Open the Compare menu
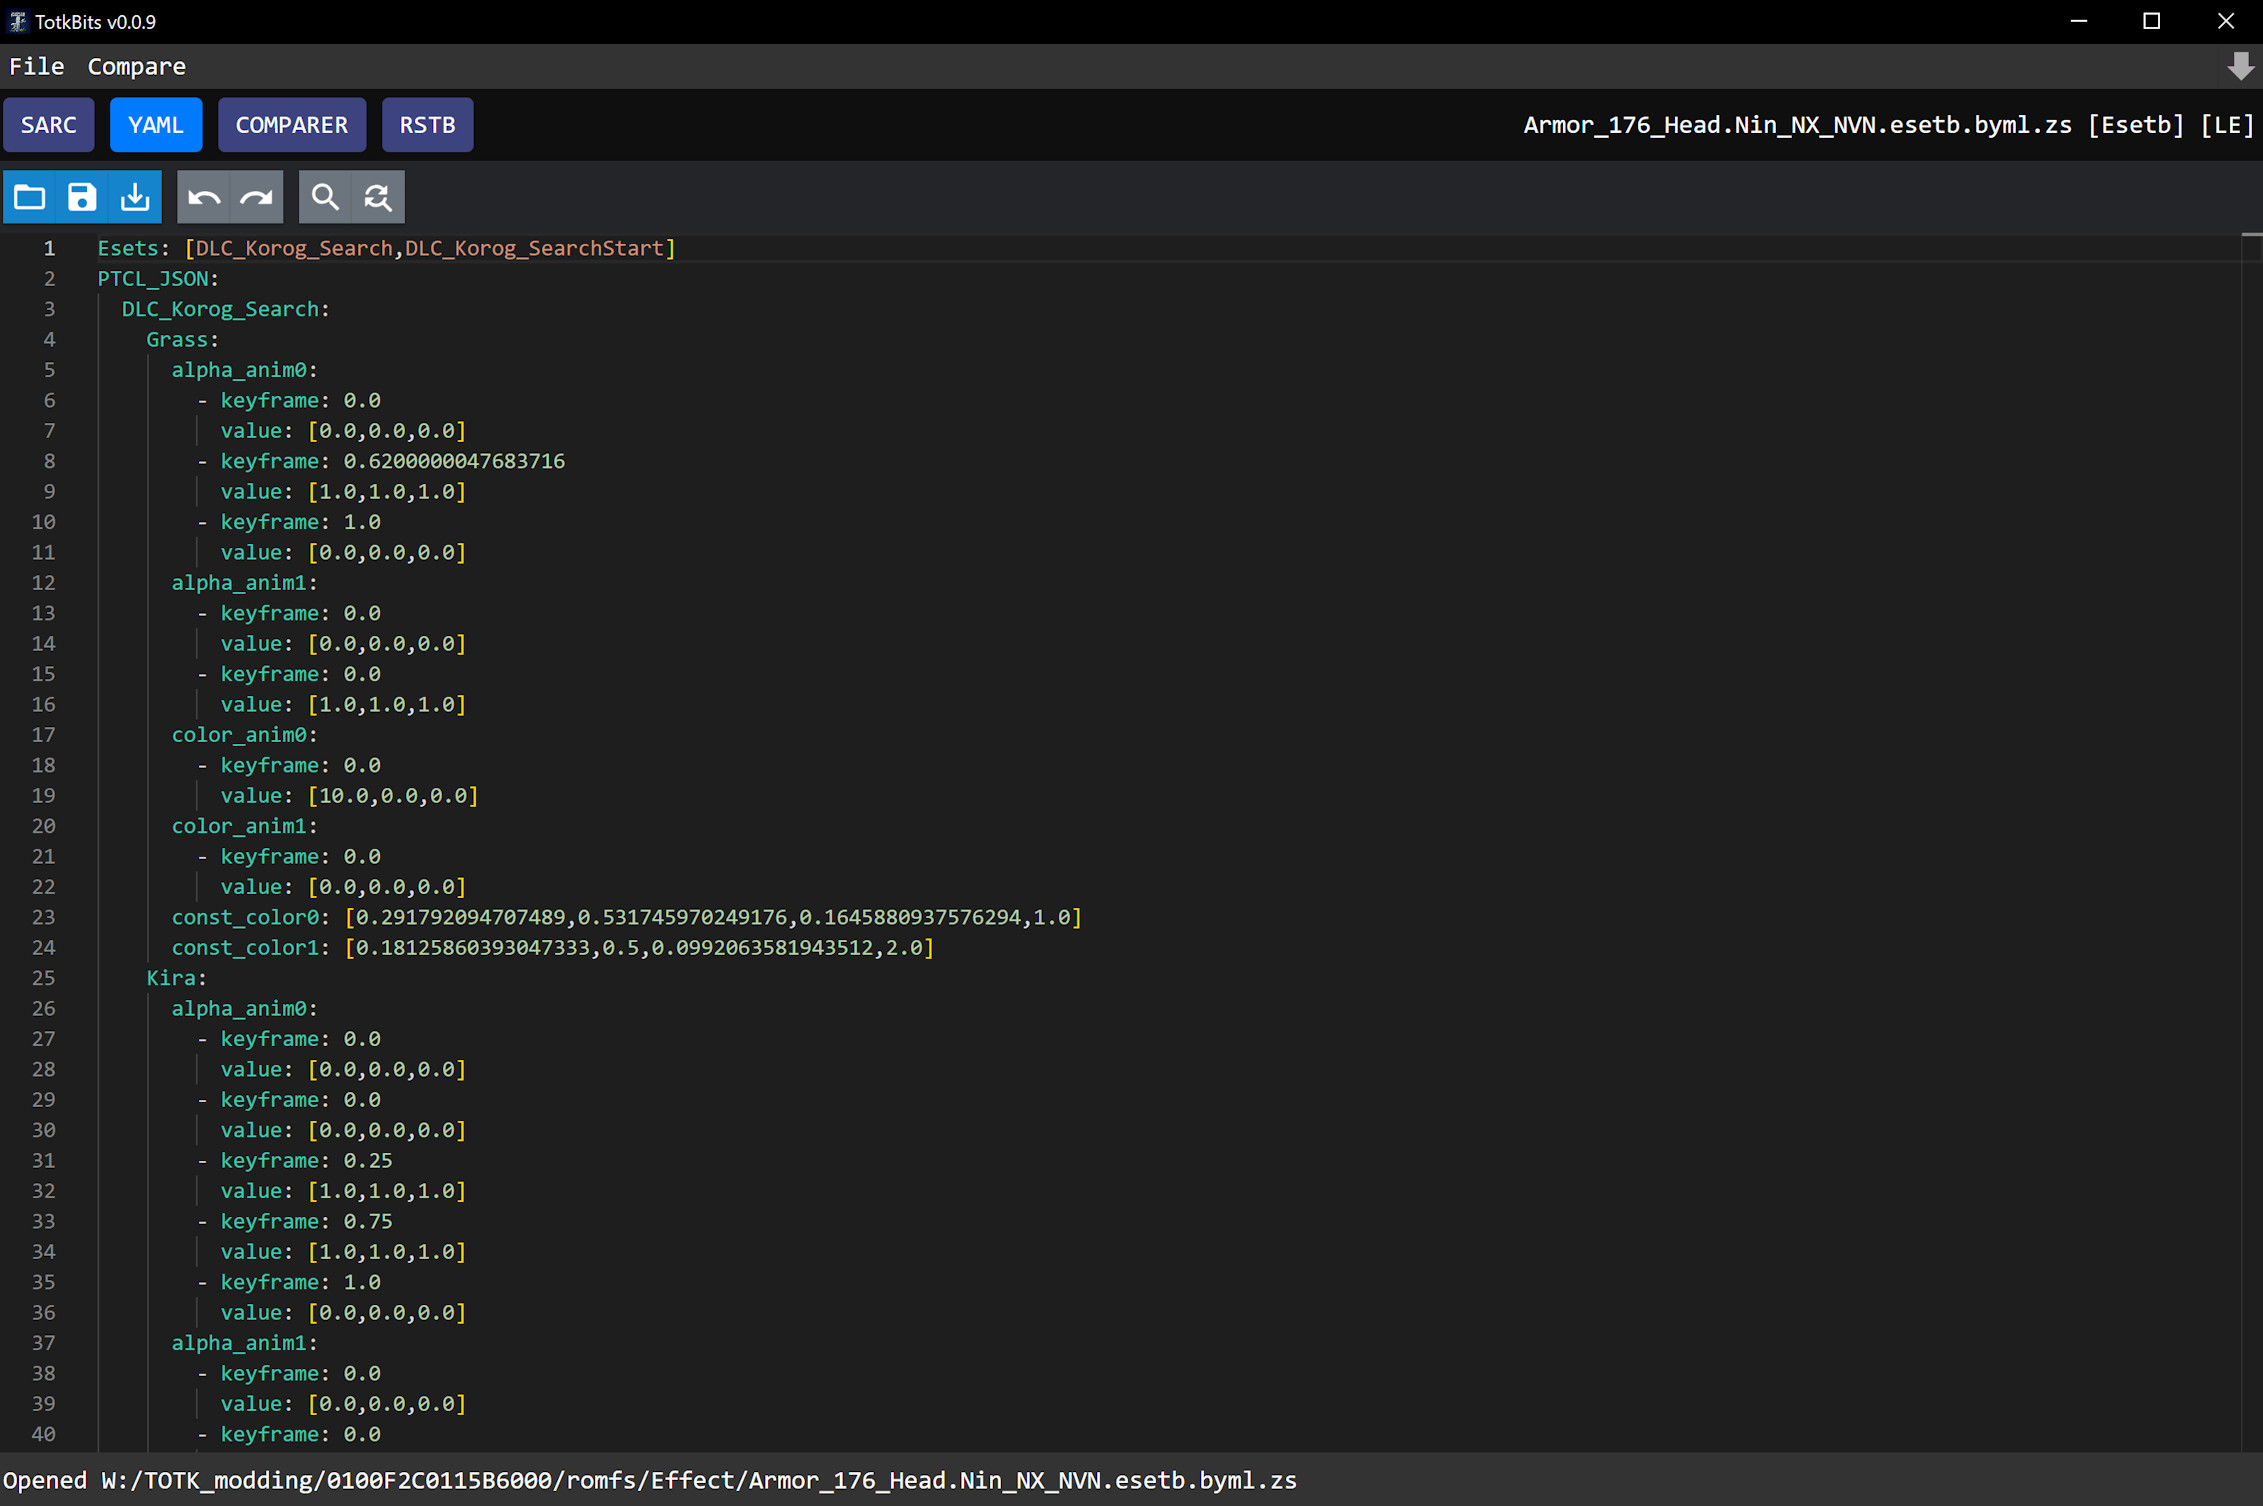2263x1506 pixels. click(x=137, y=66)
